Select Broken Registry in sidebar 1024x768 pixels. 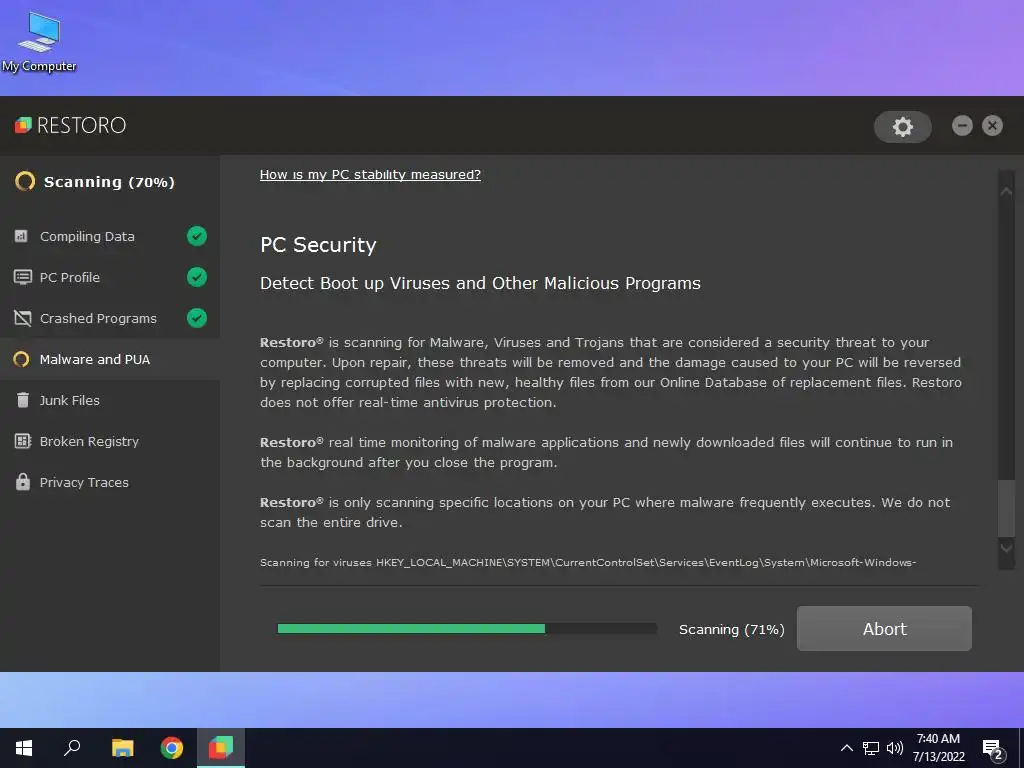pyautogui.click(x=110, y=441)
